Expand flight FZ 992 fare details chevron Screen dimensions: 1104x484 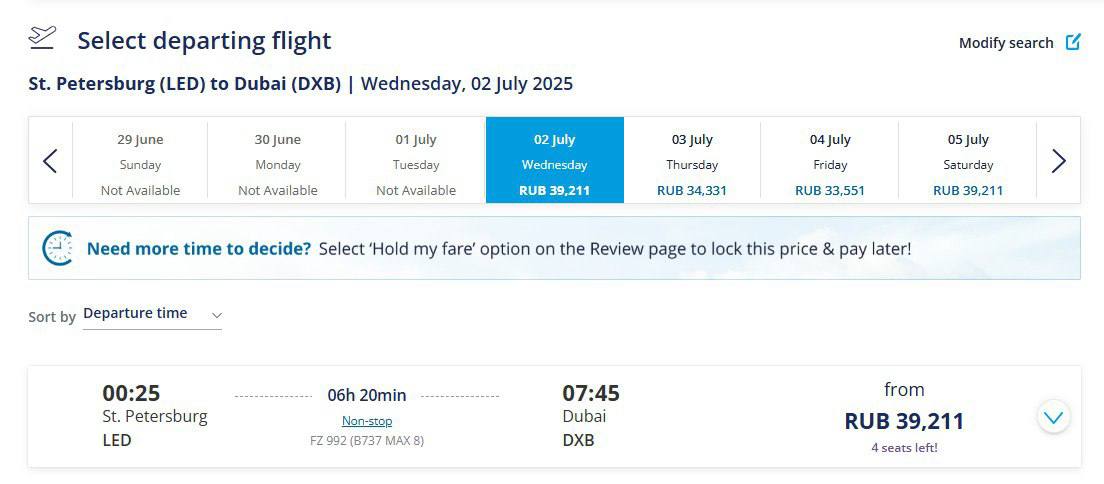(1053, 417)
